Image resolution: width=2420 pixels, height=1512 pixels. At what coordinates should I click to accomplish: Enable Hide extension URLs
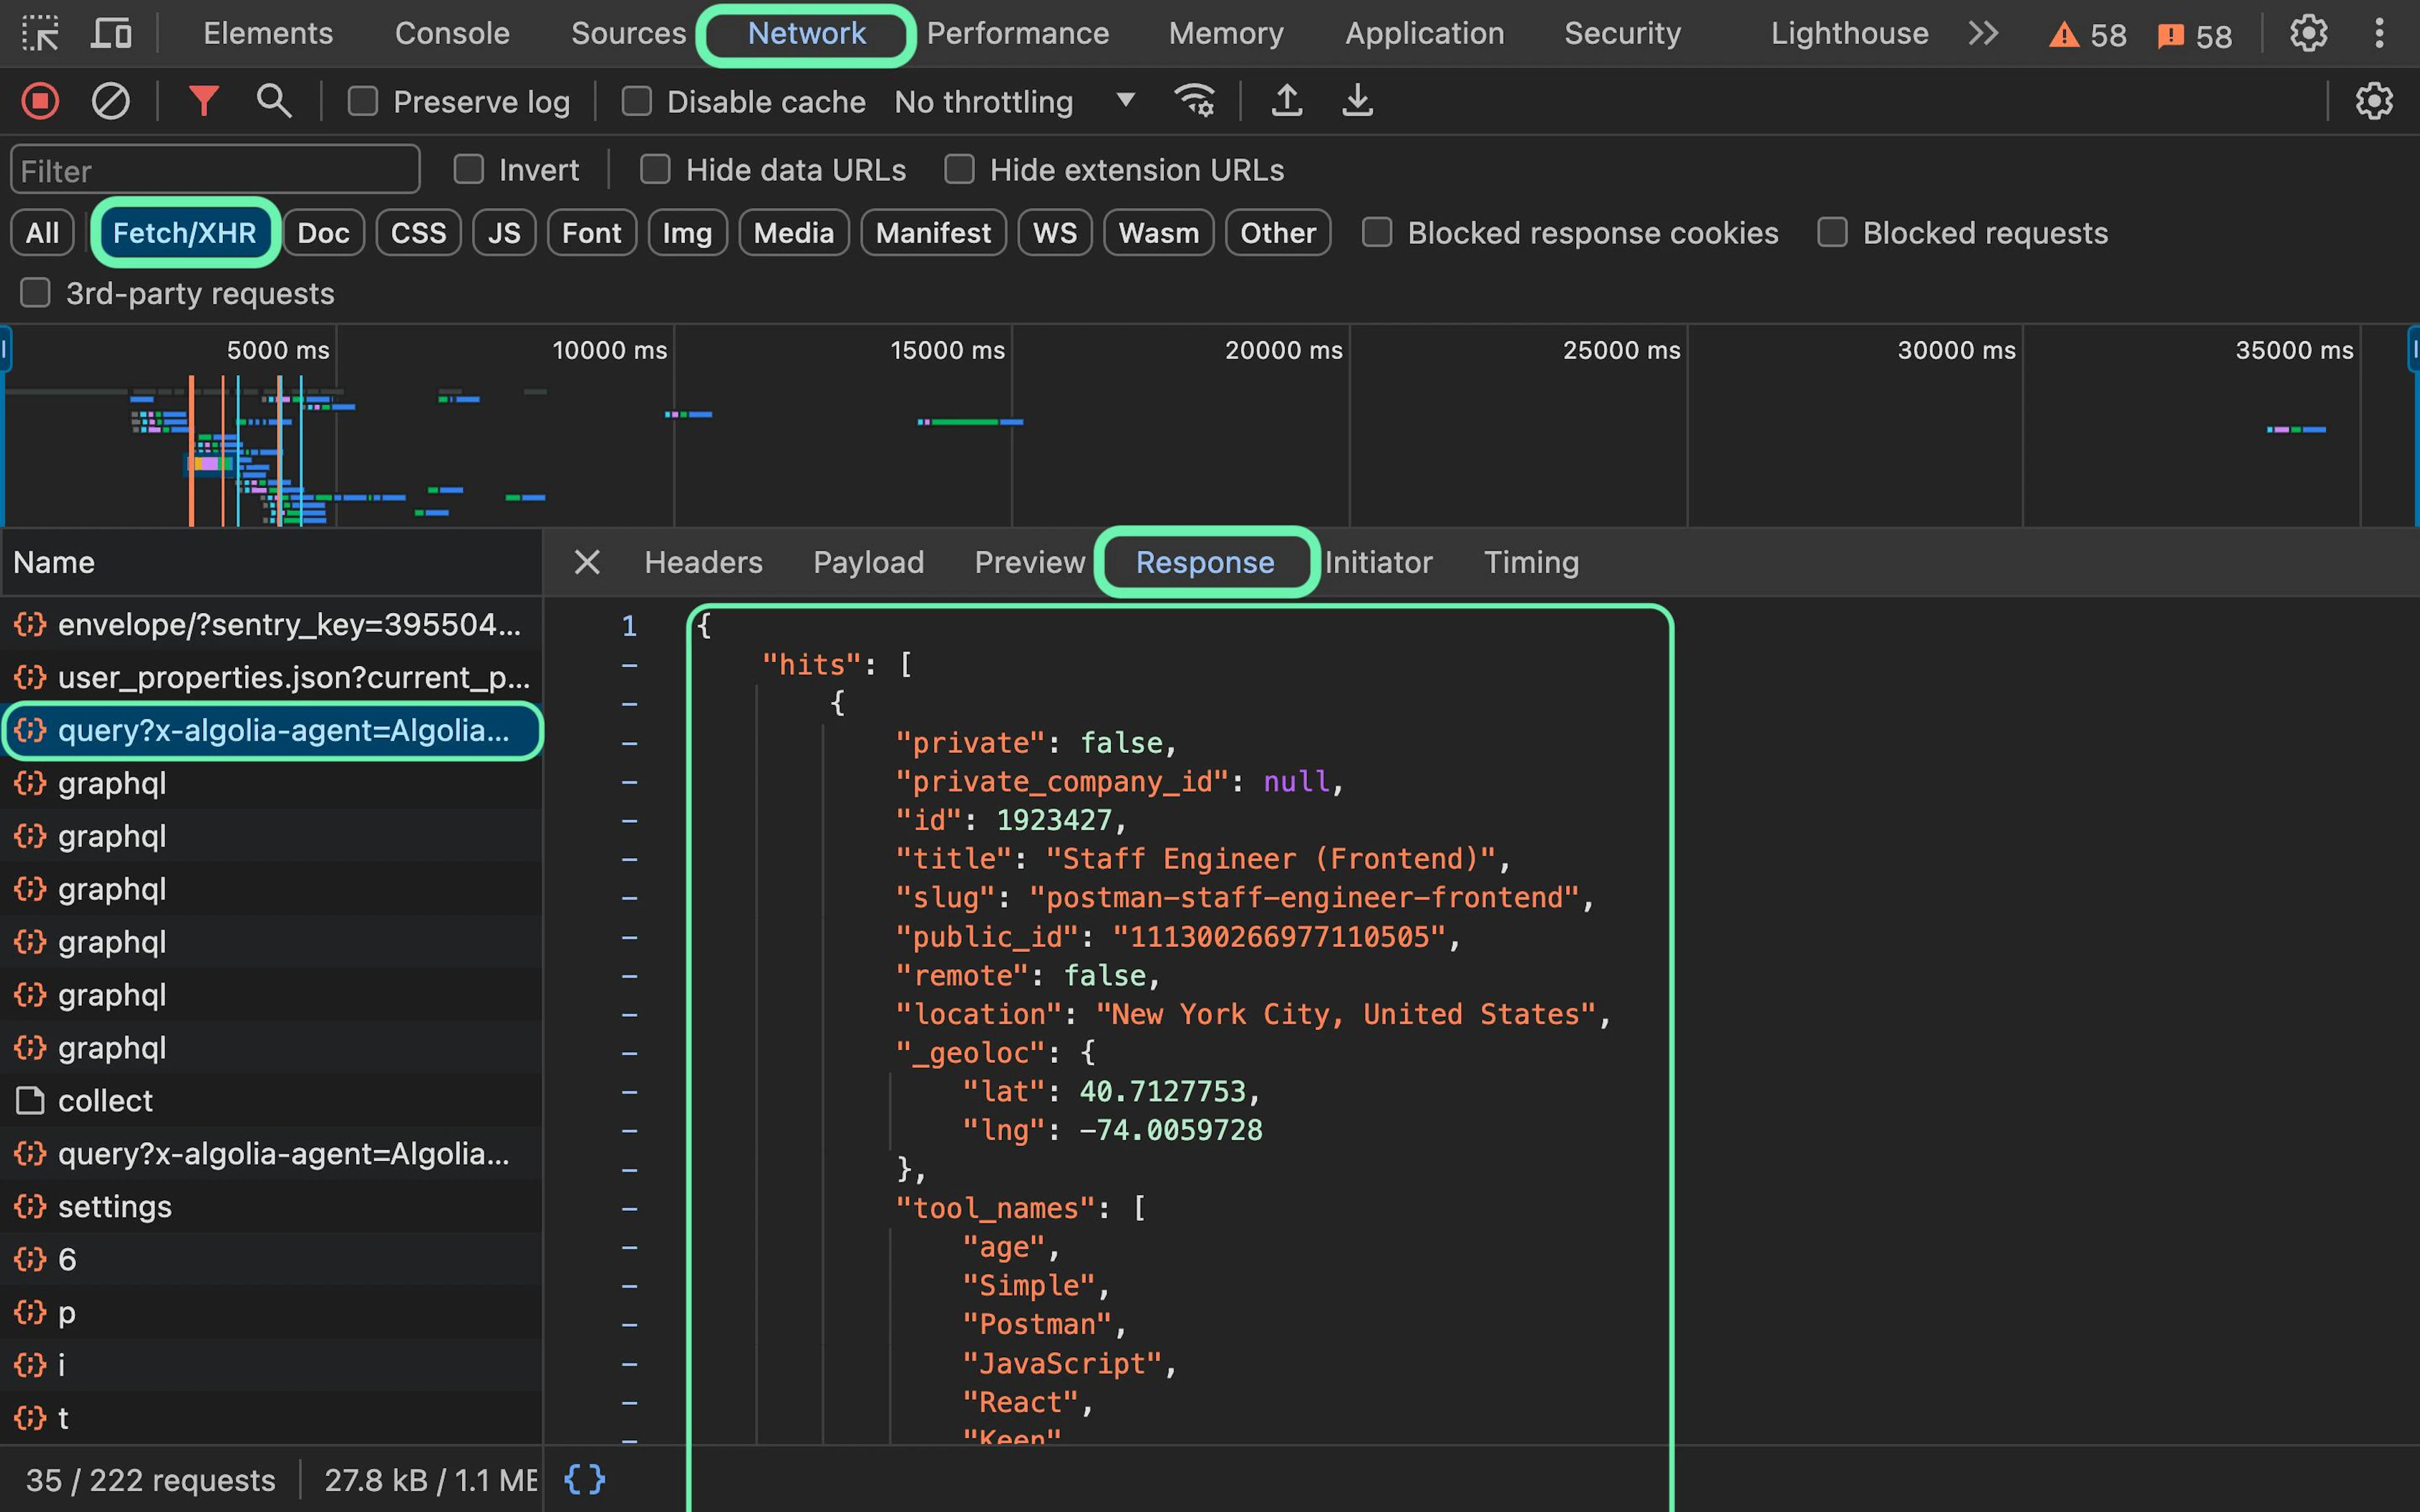point(959,170)
